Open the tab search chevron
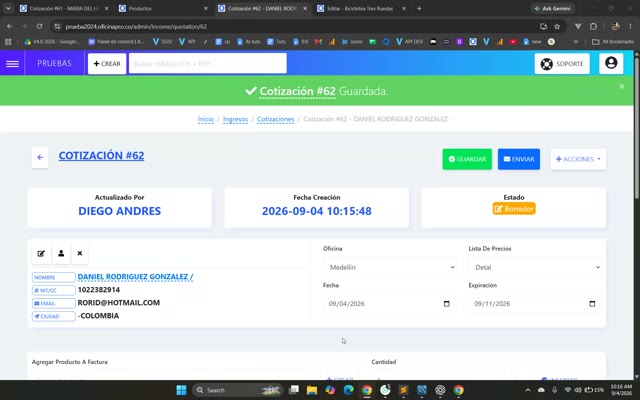 pyautogui.click(x=8, y=9)
